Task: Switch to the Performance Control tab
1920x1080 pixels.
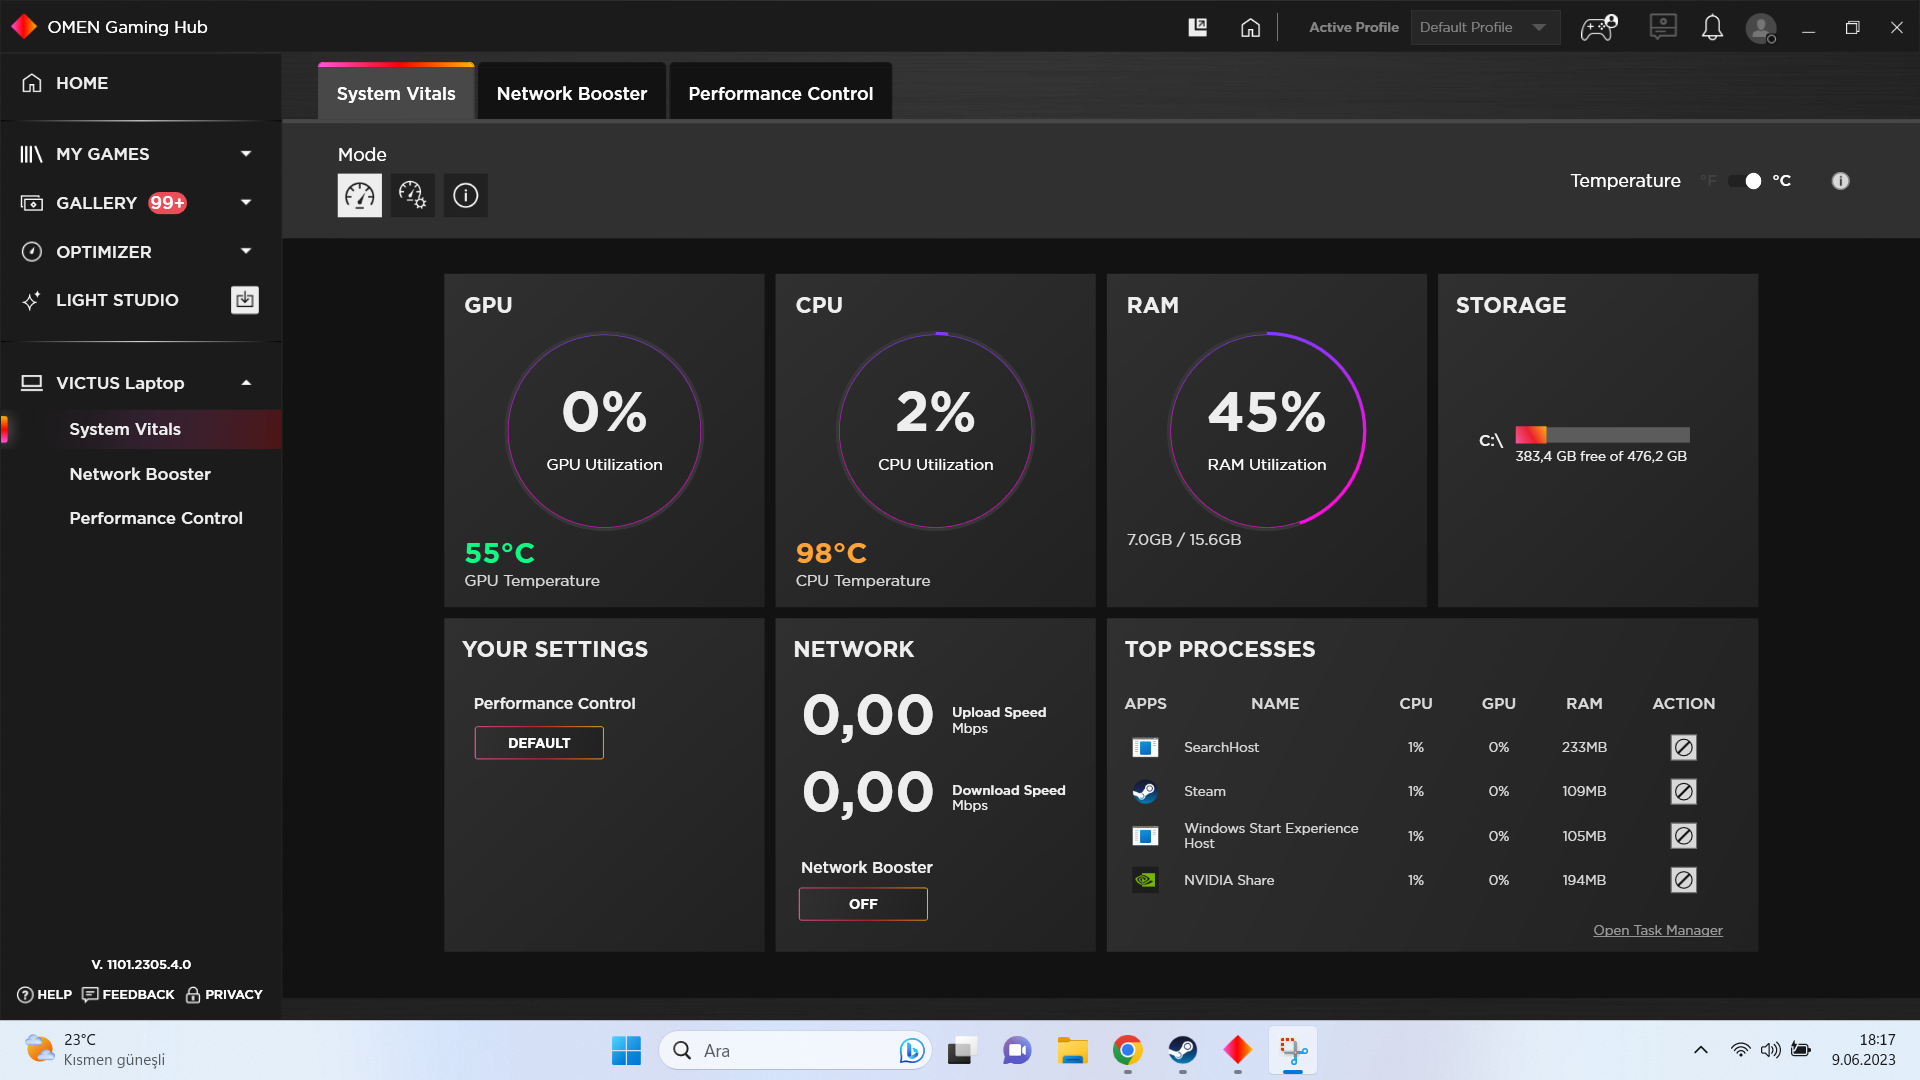Action: pyautogui.click(x=780, y=93)
